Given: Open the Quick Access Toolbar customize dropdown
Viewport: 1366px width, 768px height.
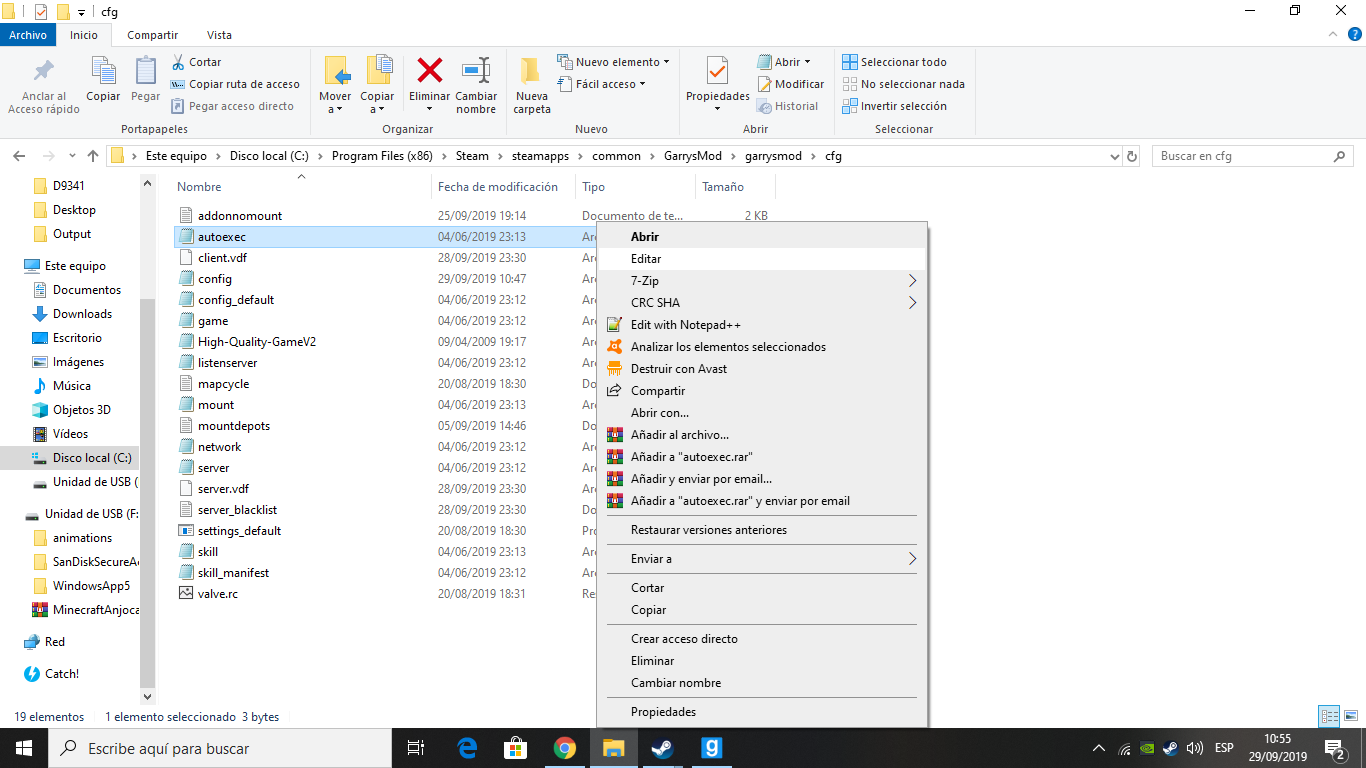Looking at the screenshot, I should pos(81,12).
